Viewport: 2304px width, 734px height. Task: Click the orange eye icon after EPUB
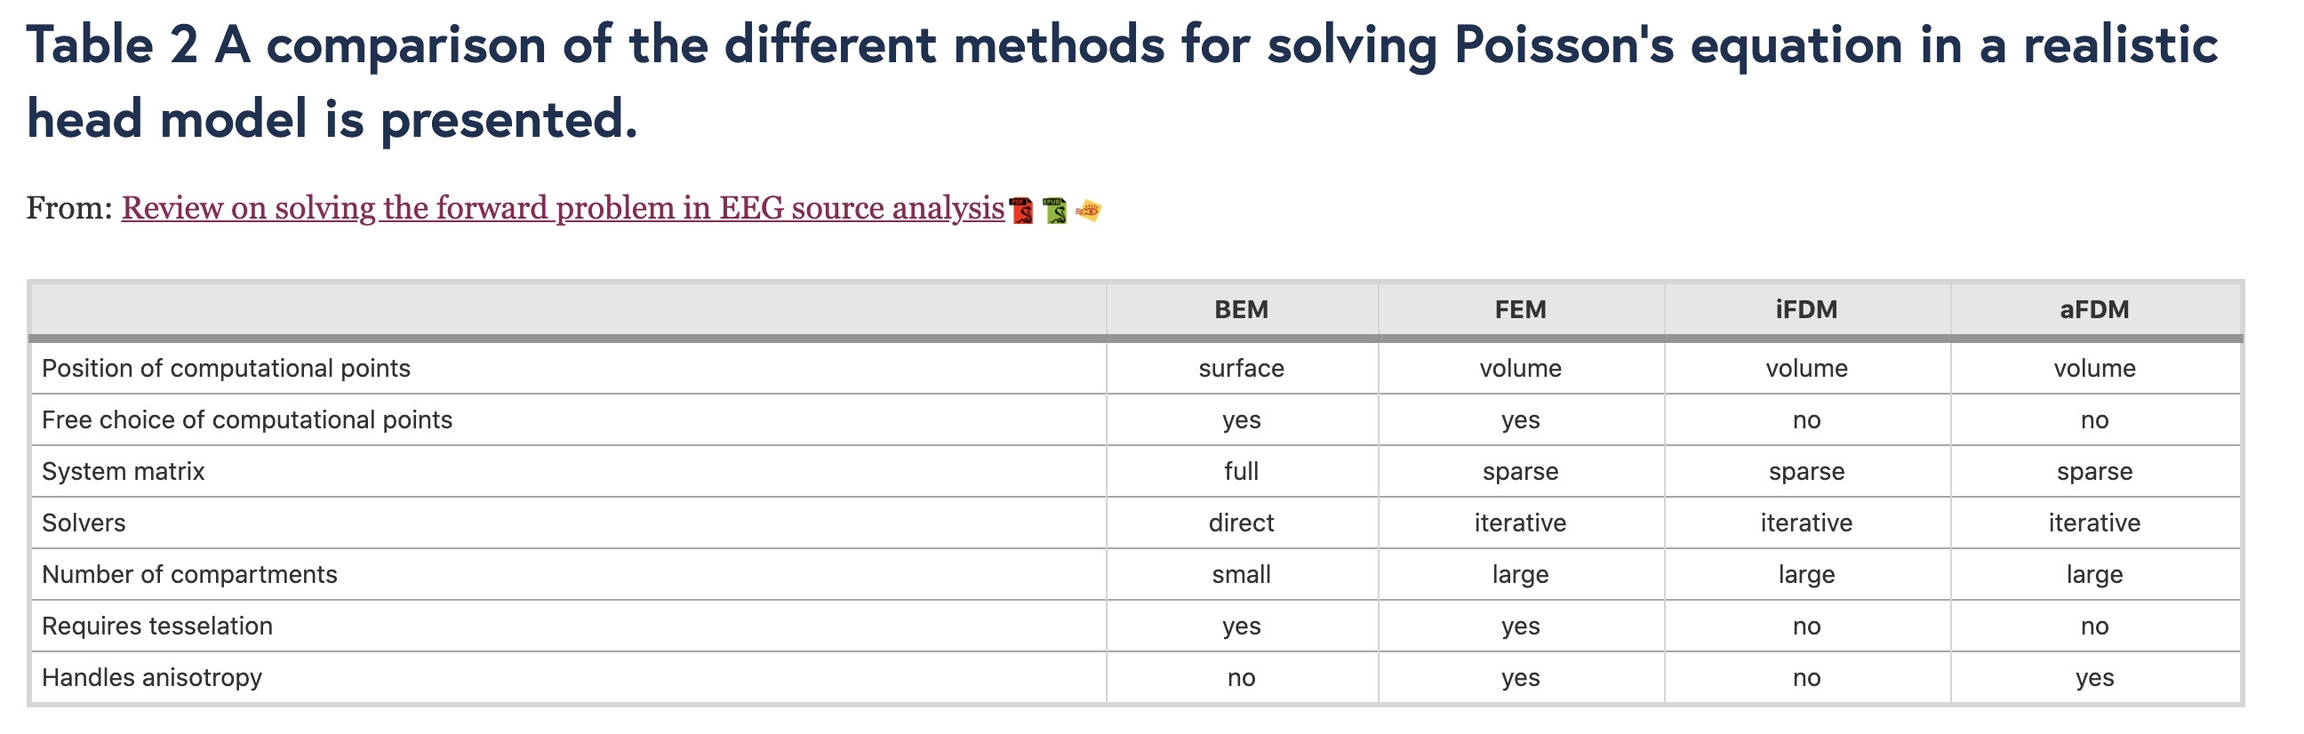[x=1088, y=210]
